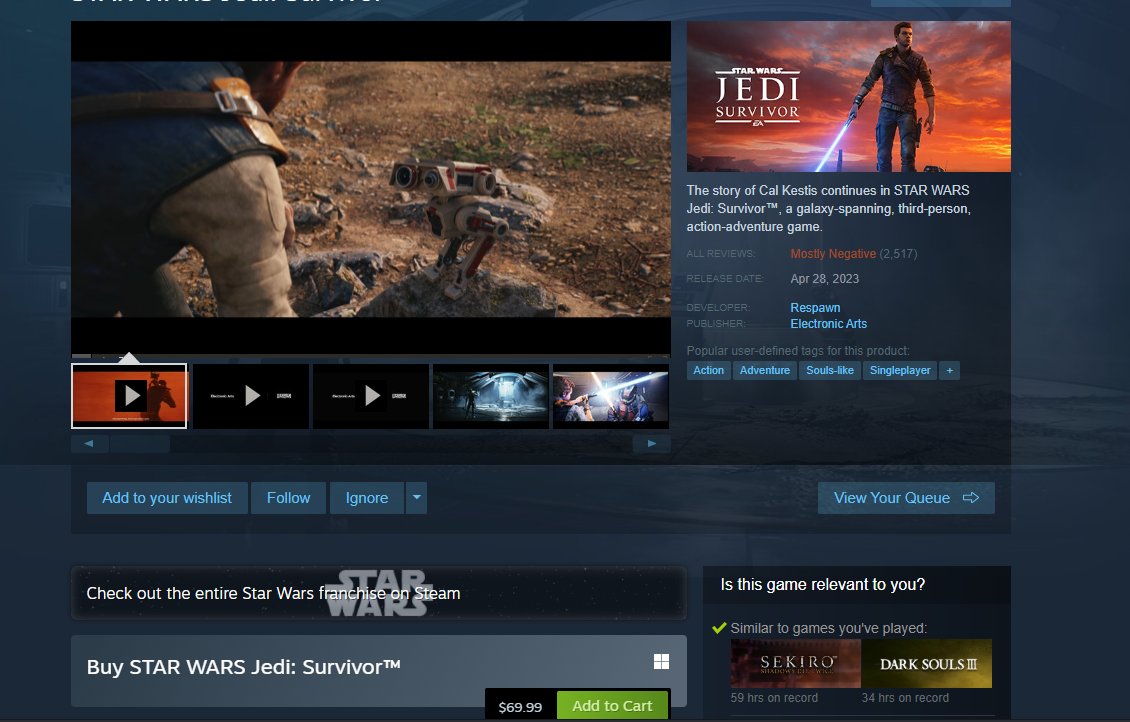Click "Is this game relevant to you?" heading
Screen dimensions: 1130x722
pyautogui.click(x=822, y=584)
